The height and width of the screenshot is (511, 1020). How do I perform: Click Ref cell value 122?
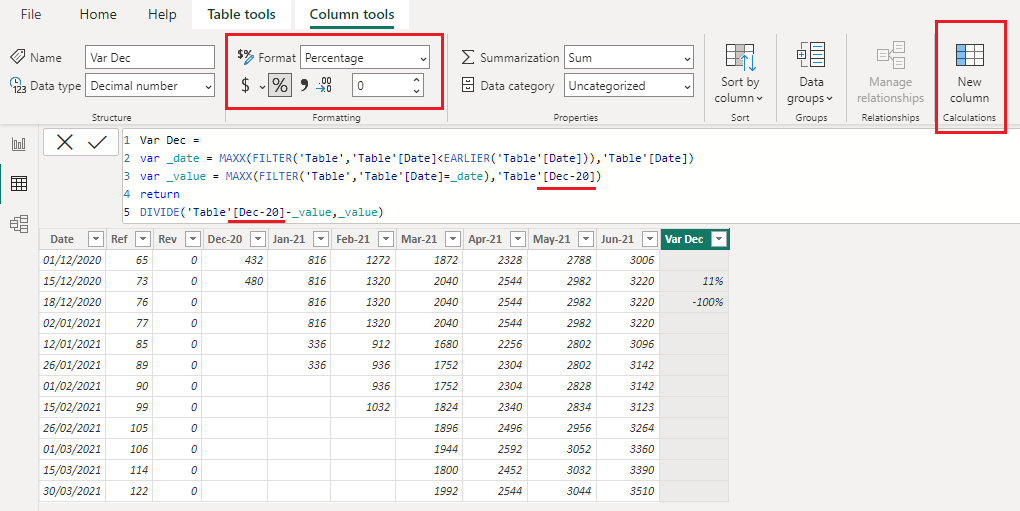(129, 491)
